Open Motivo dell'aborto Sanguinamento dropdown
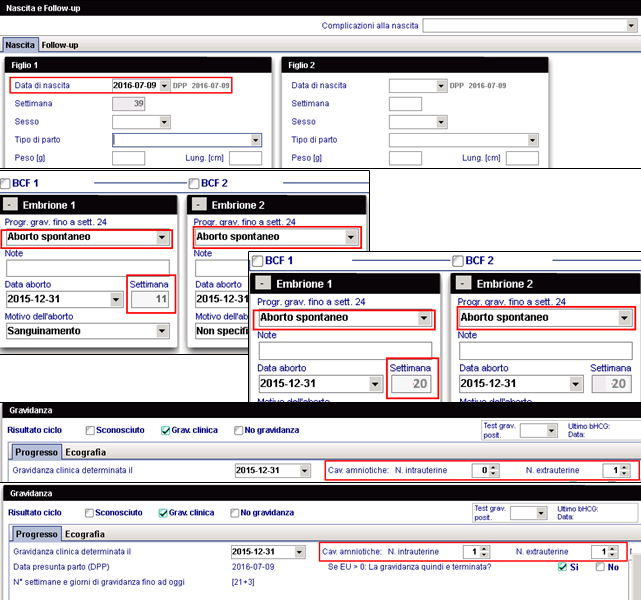Viewport: 641px width, 600px height. (162, 331)
